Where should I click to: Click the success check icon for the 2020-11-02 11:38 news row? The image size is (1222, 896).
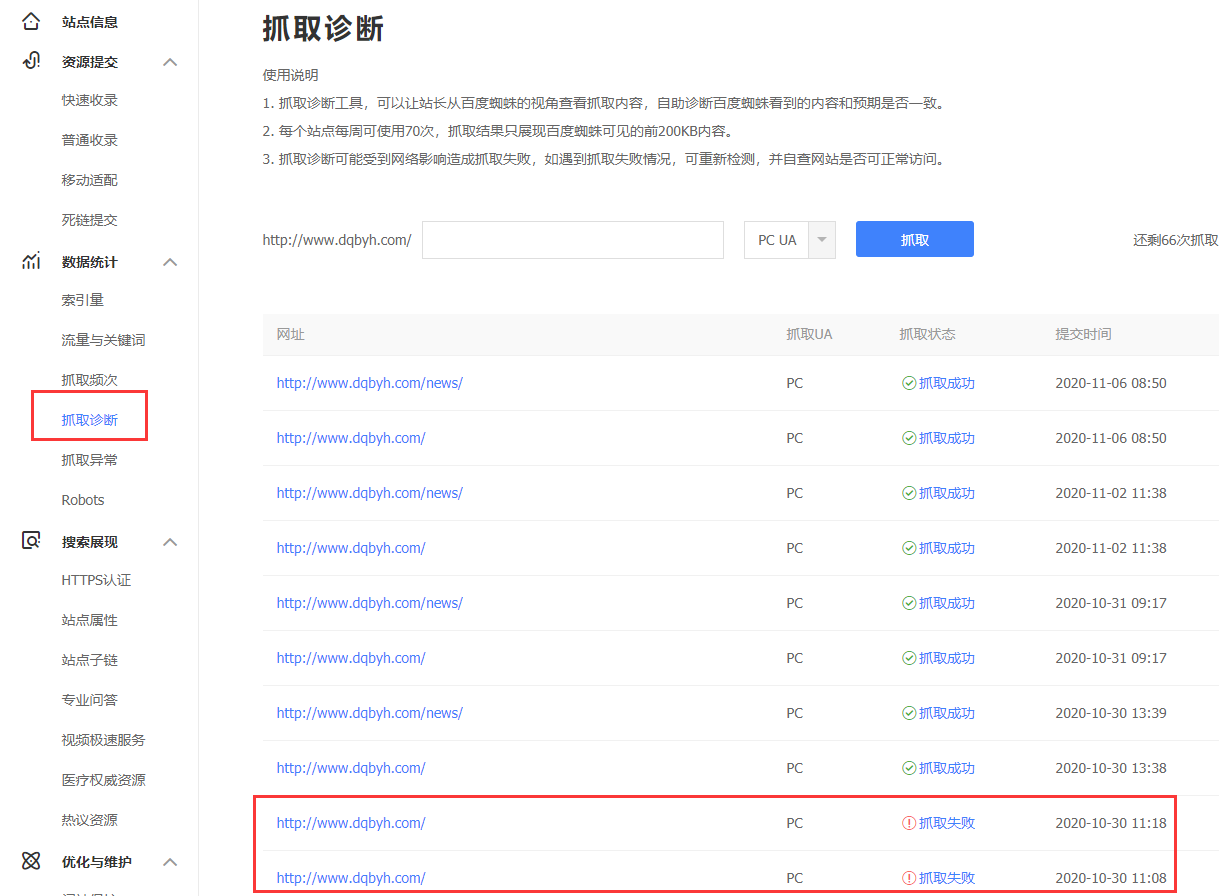pos(909,493)
